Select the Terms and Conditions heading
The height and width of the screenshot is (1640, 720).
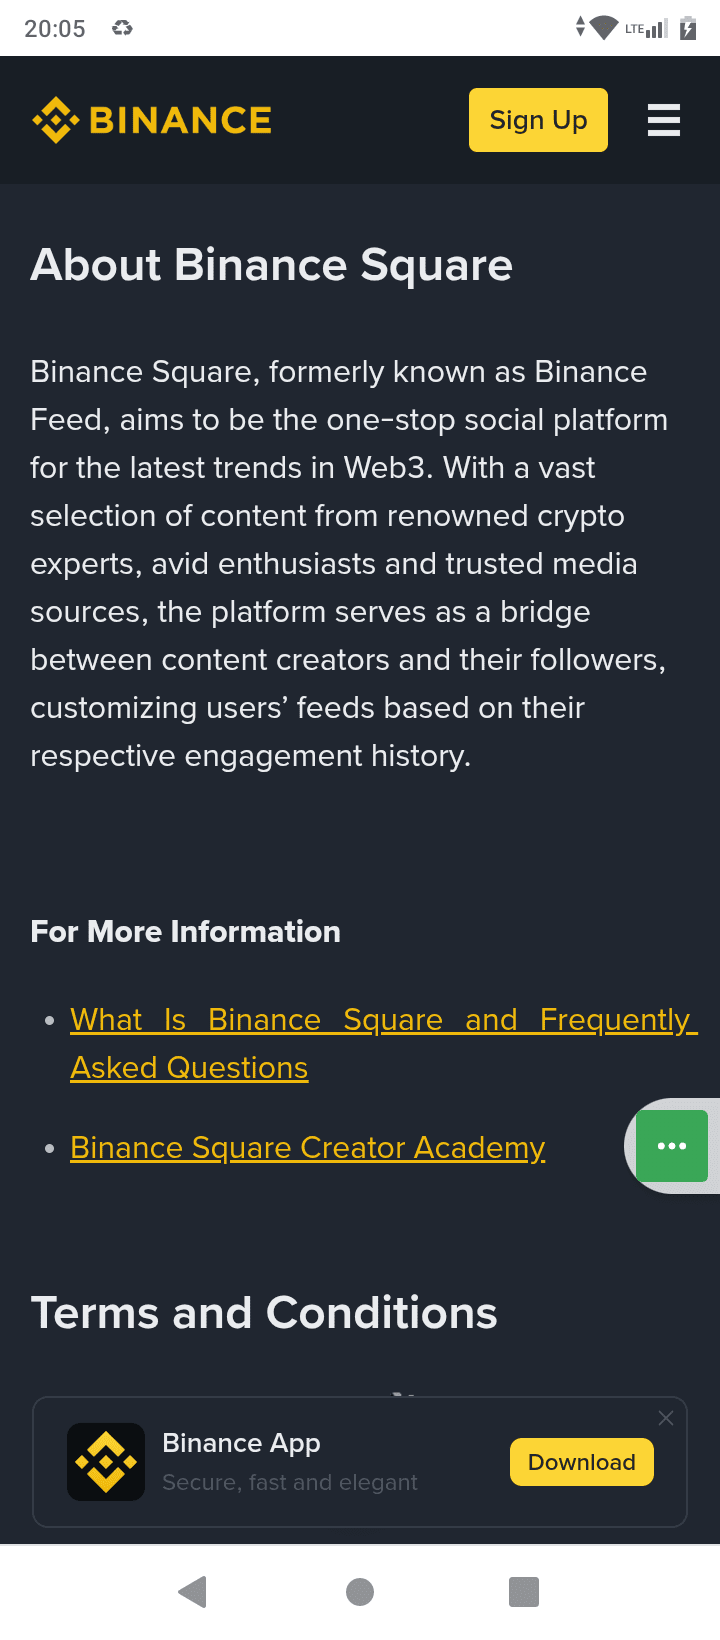[x=264, y=1313]
